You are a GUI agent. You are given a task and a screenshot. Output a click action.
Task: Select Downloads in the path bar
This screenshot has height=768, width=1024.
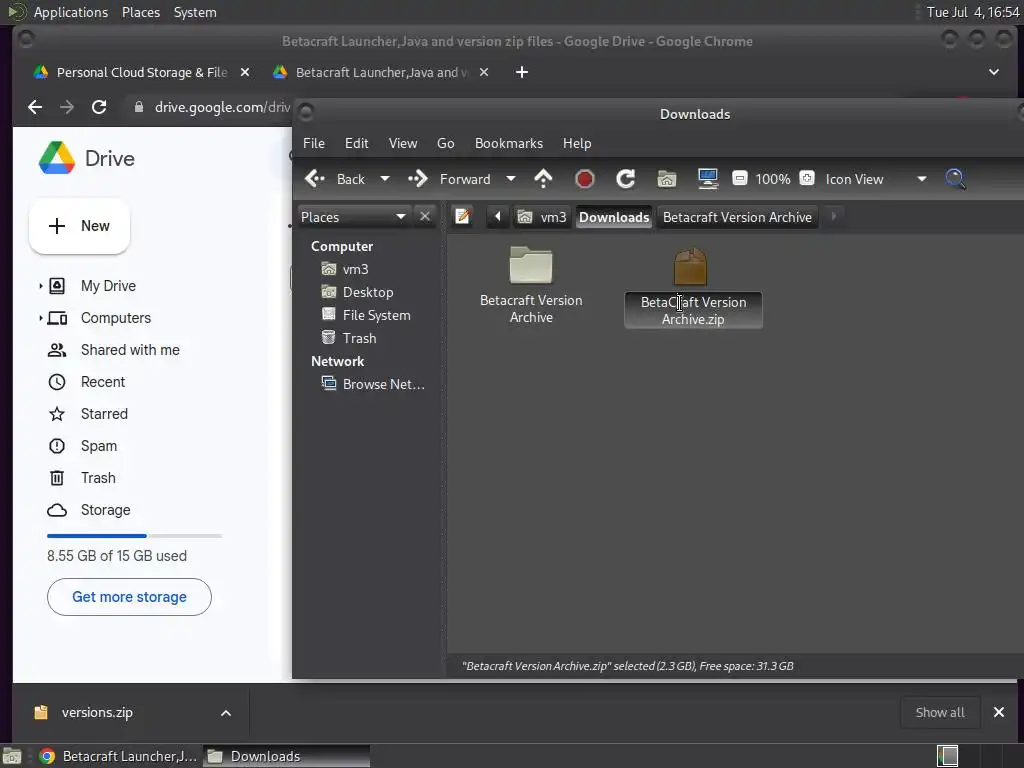click(x=614, y=217)
